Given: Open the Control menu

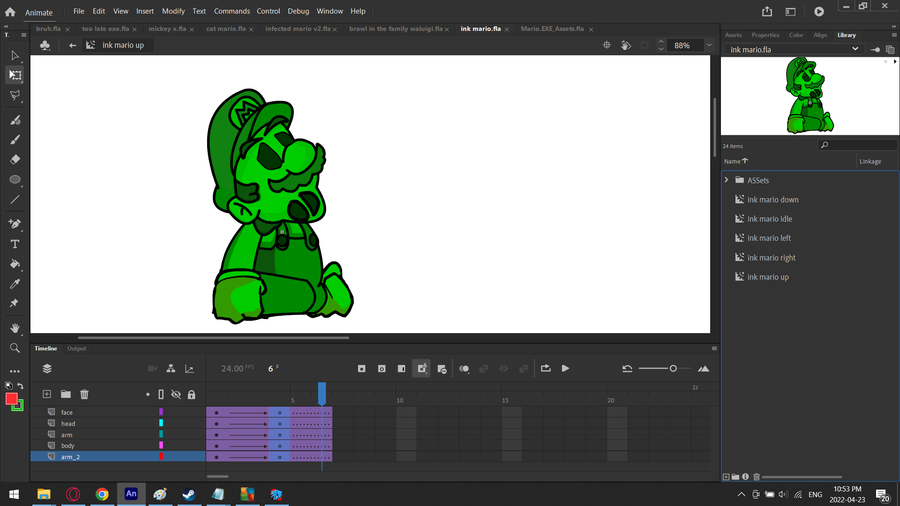Looking at the screenshot, I should click(268, 11).
